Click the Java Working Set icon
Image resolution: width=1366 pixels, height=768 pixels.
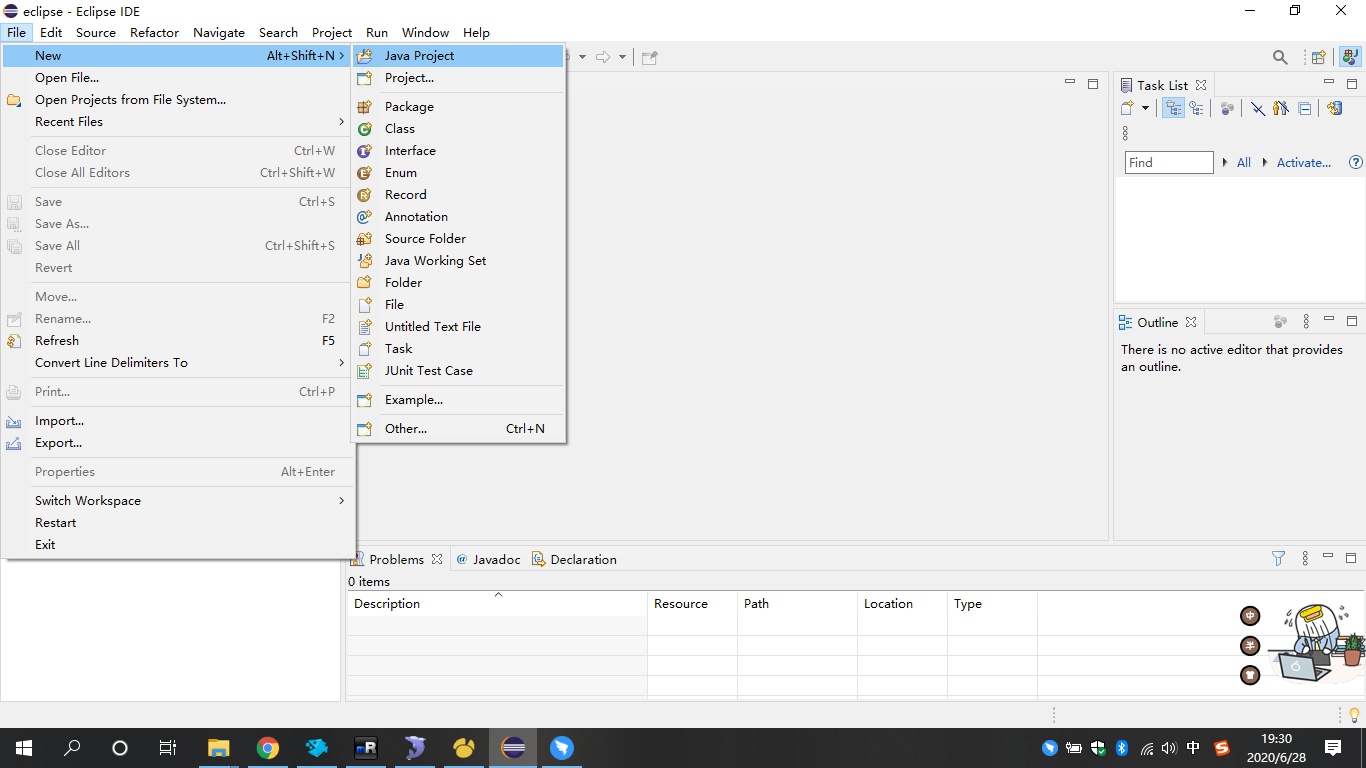[365, 261]
